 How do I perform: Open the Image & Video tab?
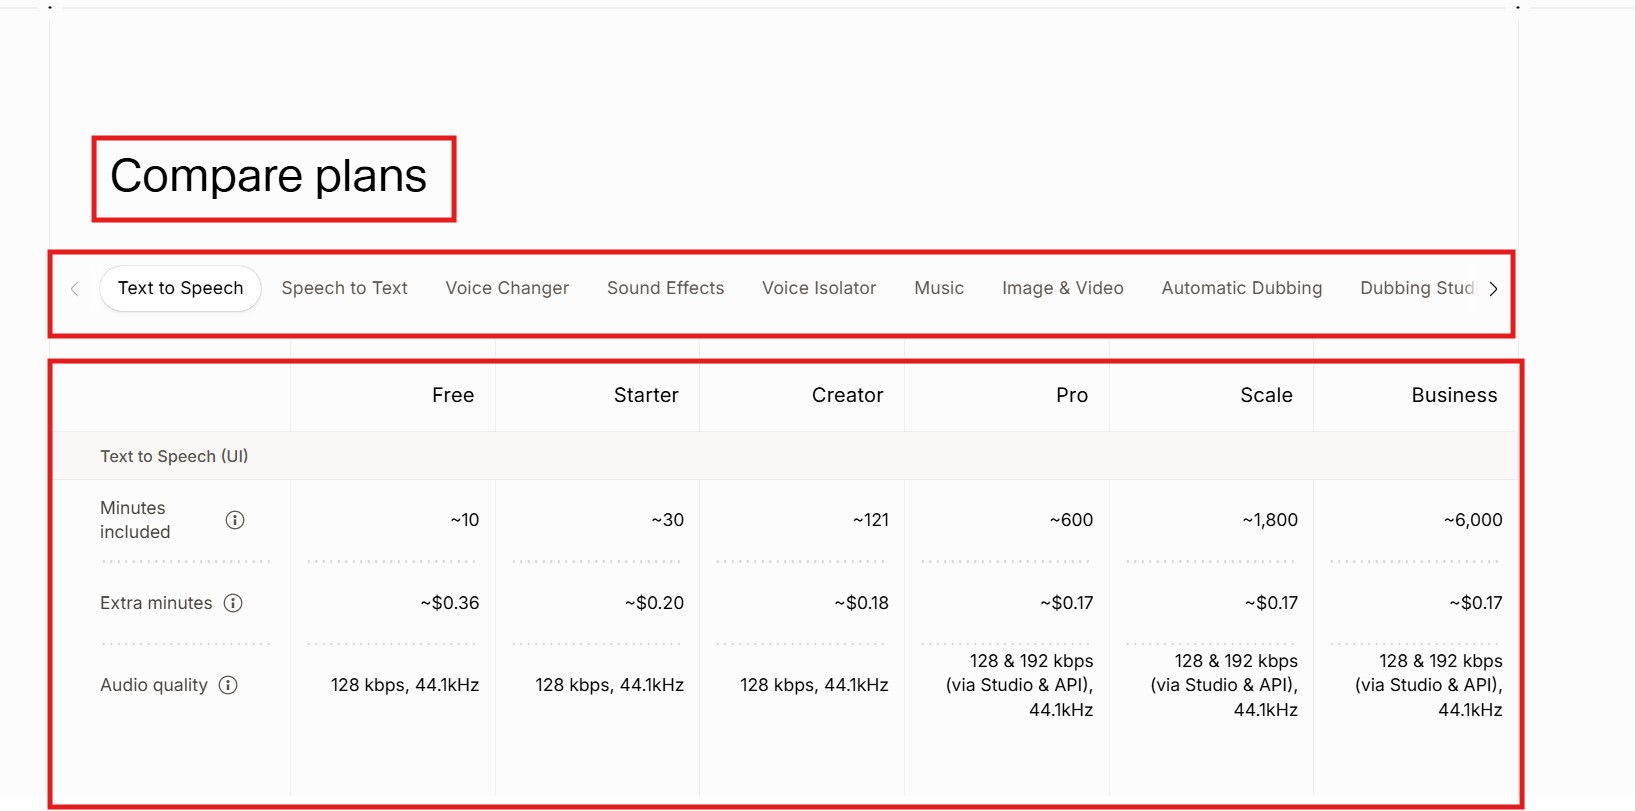1063,288
